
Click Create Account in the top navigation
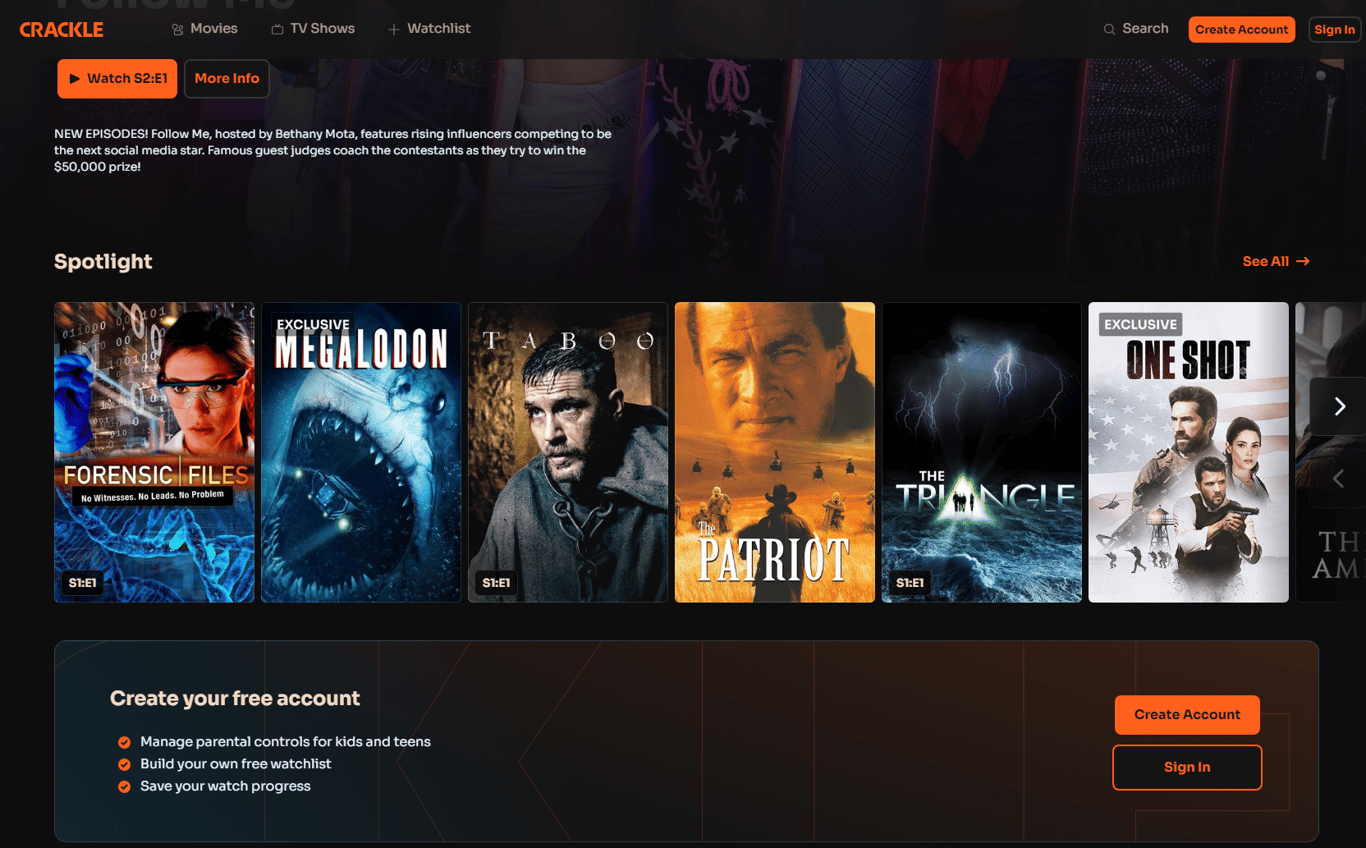1241,29
